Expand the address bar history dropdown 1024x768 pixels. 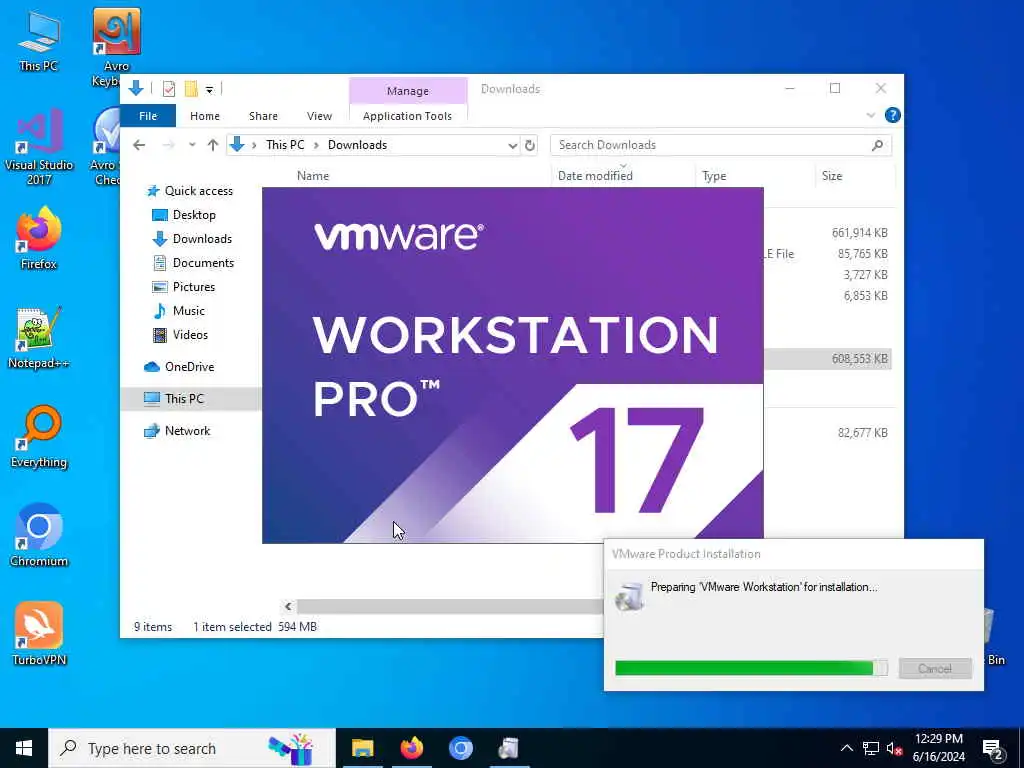[x=513, y=145]
